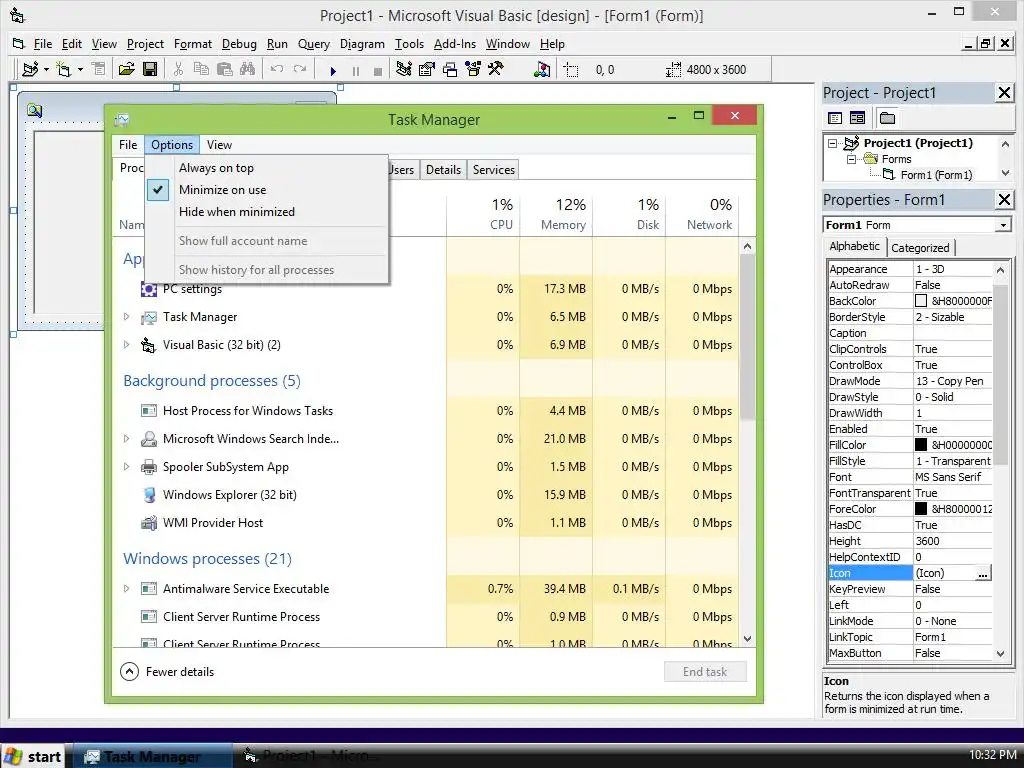
Task: Click View Object icon in Project panel
Action: click(x=857, y=118)
